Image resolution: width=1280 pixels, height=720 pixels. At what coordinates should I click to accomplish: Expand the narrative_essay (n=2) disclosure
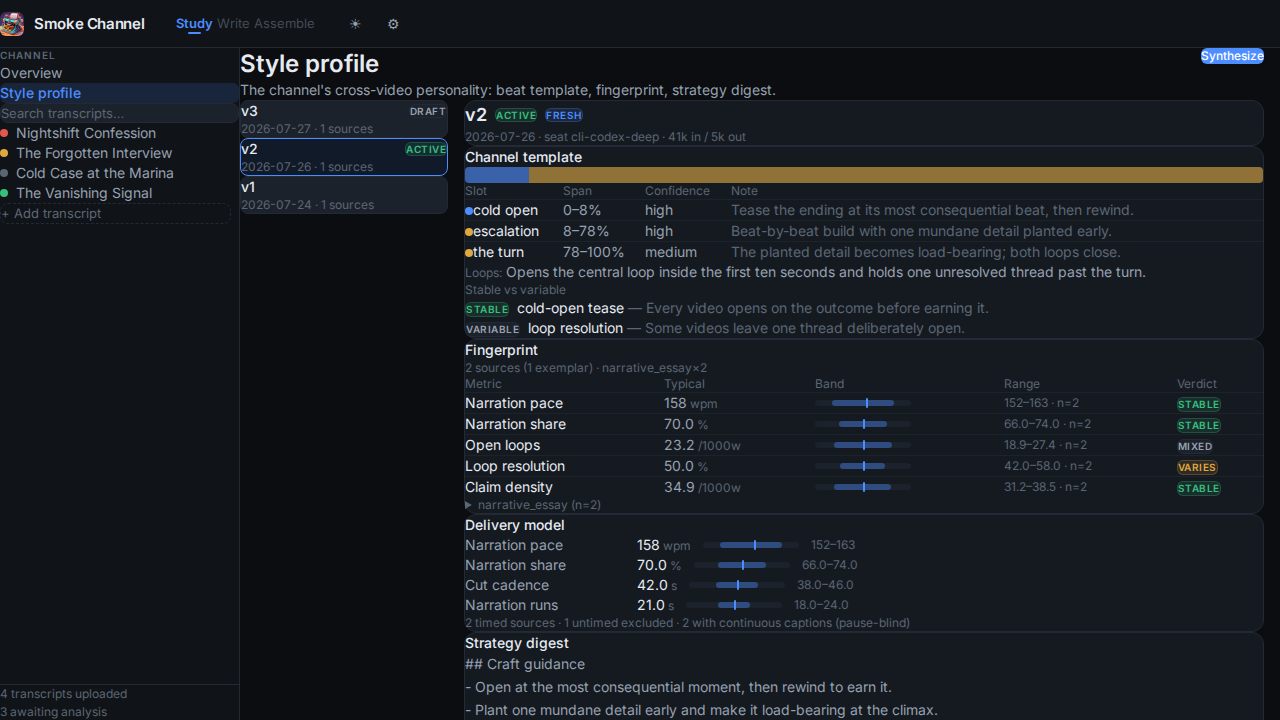tap(533, 505)
